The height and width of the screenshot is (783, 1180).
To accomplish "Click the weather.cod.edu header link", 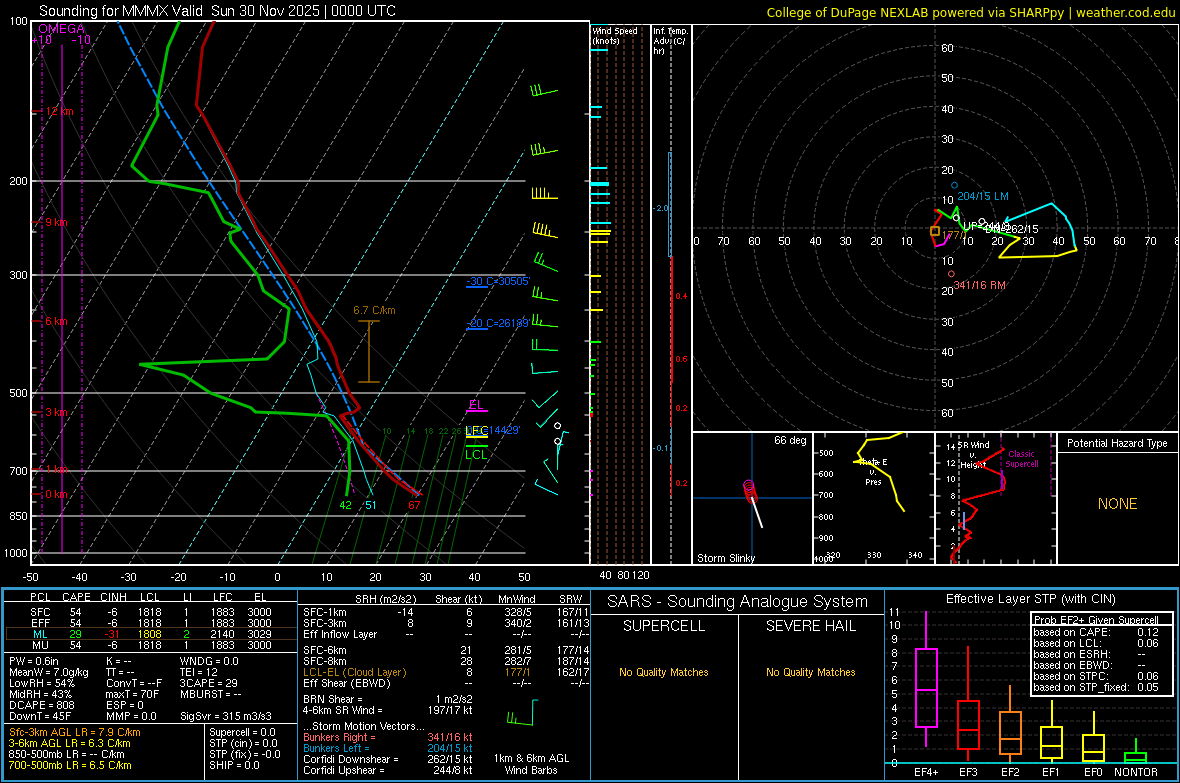I will tap(1125, 12).
